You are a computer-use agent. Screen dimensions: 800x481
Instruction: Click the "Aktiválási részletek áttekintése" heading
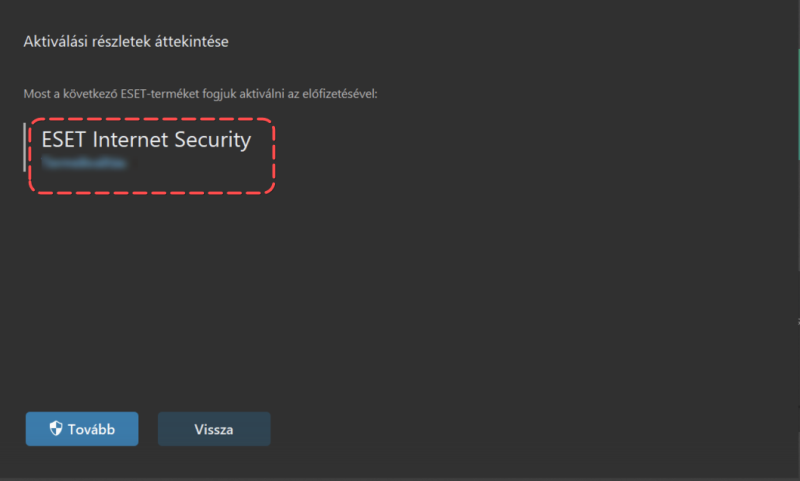pyautogui.click(x=126, y=41)
